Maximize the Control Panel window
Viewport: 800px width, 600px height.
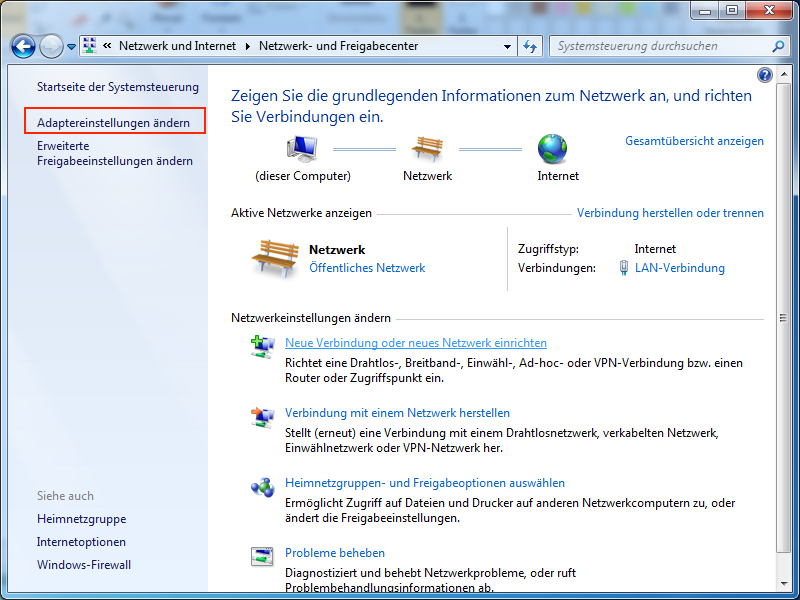click(732, 10)
